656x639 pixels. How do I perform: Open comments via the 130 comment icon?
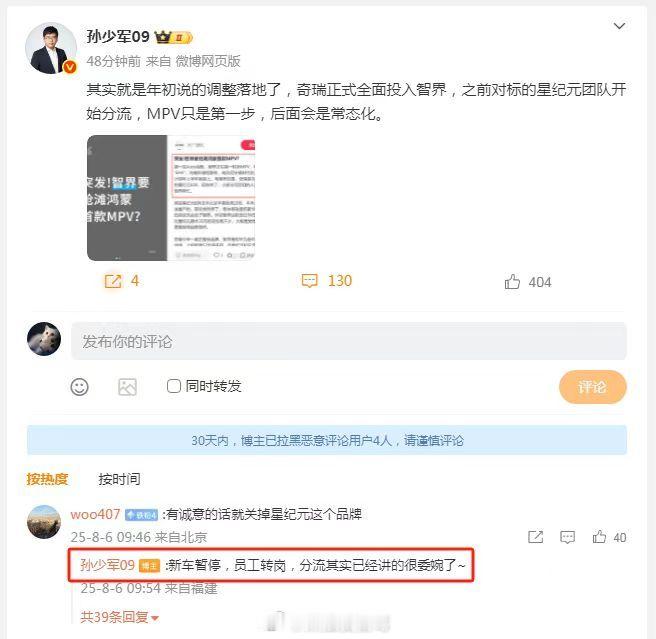click(x=310, y=281)
